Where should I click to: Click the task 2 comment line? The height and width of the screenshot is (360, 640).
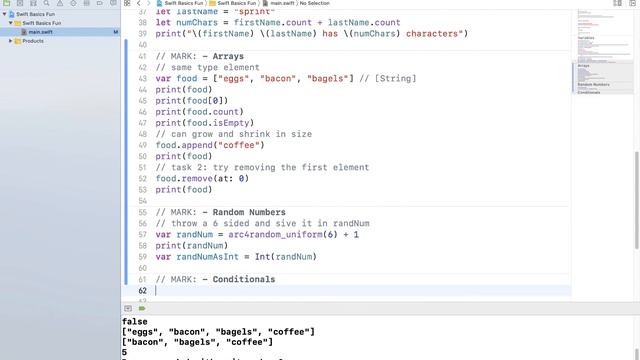[x=262, y=167]
